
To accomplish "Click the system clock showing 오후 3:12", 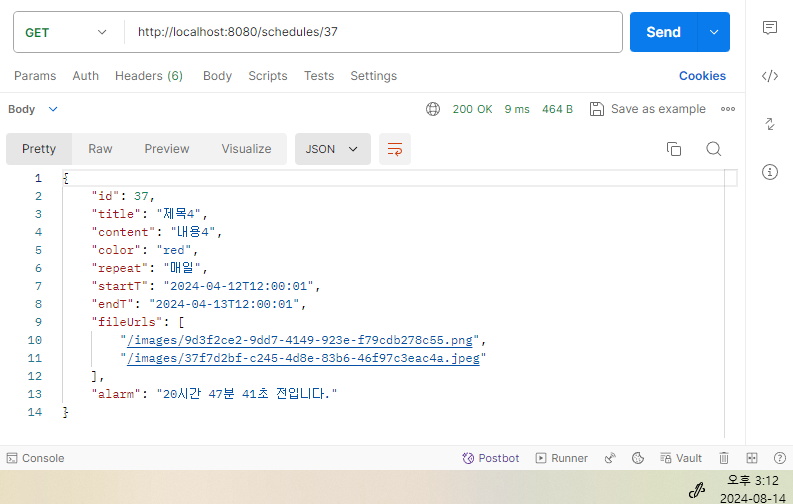I will tap(753, 480).
